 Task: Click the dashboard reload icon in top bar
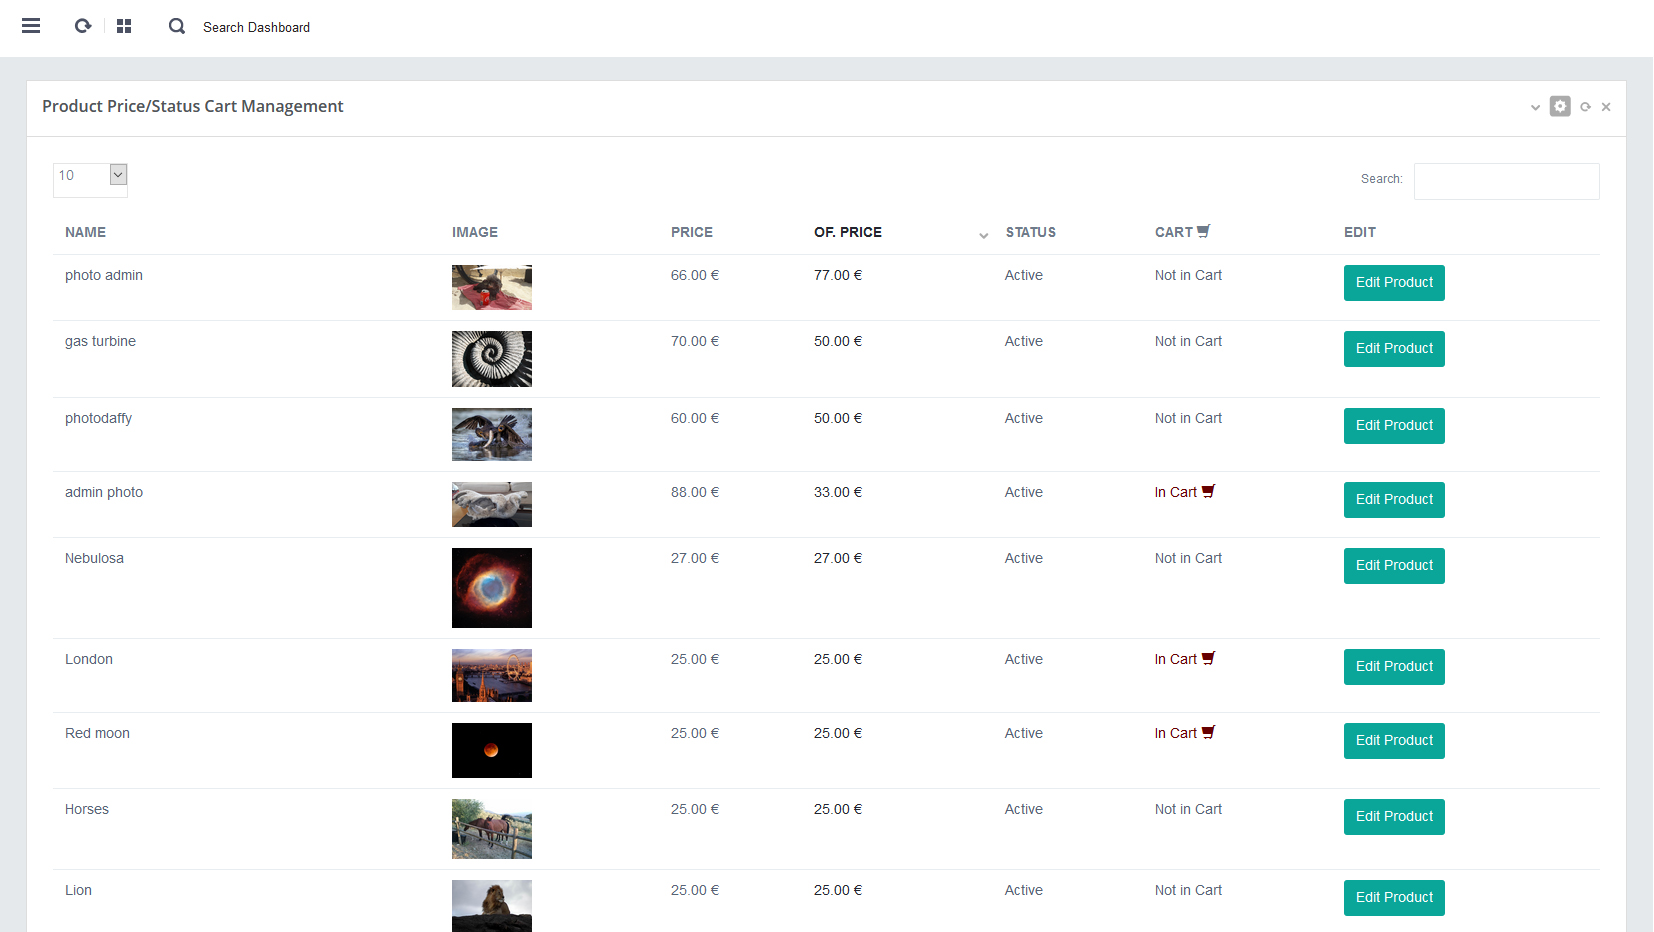83,26
